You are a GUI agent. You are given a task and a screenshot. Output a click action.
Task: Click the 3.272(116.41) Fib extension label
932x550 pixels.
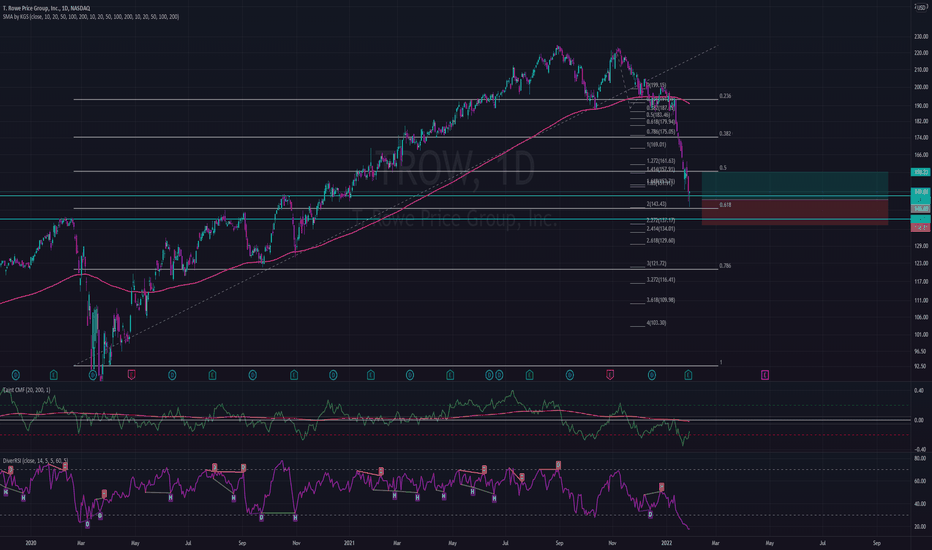pos(660,279)
